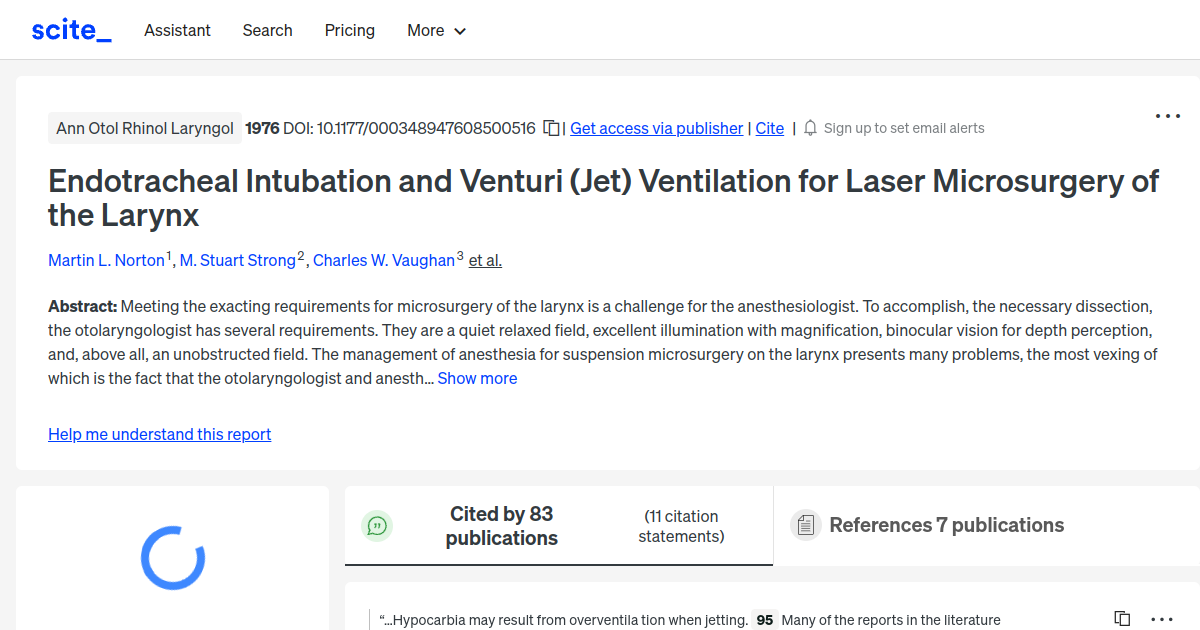
Task: Open Get access via publisher
Action: (656, 128)
